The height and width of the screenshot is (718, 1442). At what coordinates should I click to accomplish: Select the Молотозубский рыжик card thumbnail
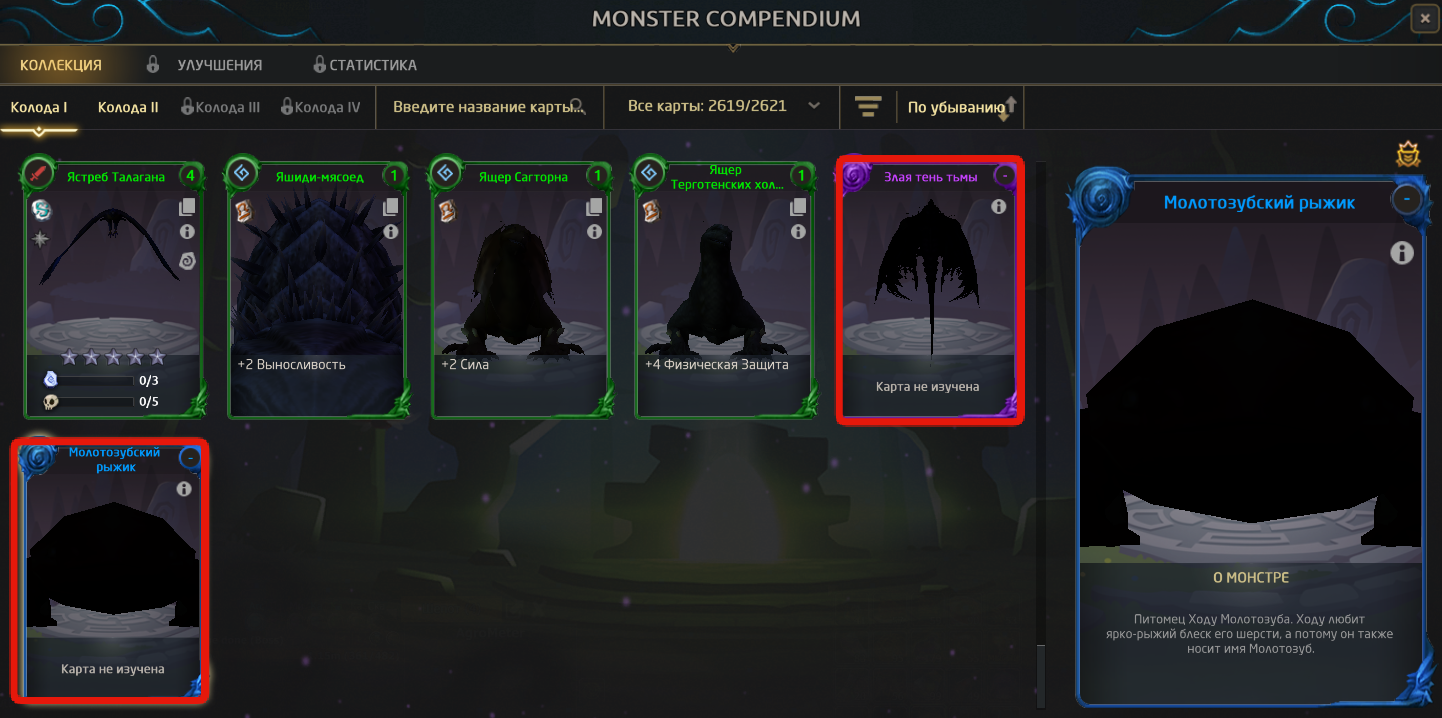pyautogui.click(x=113, y=567)
